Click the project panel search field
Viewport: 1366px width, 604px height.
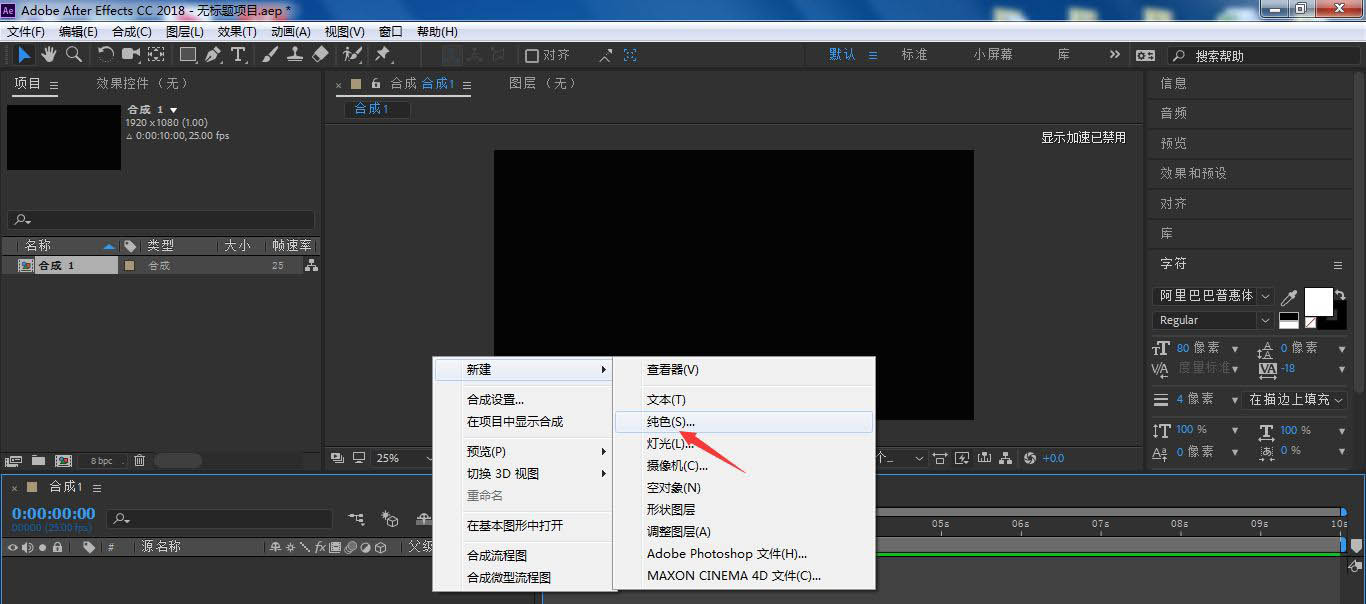point(161,220)
